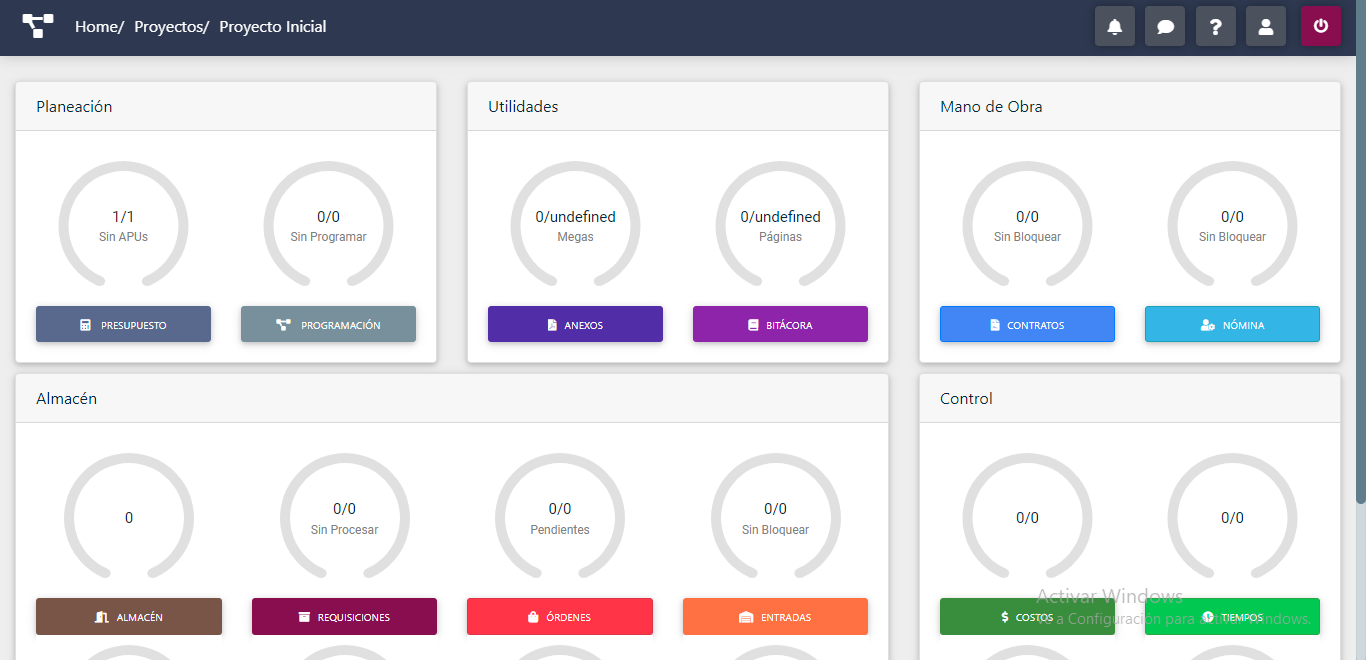Open the chat messages icon
1366x660 pixels.
1165,27
